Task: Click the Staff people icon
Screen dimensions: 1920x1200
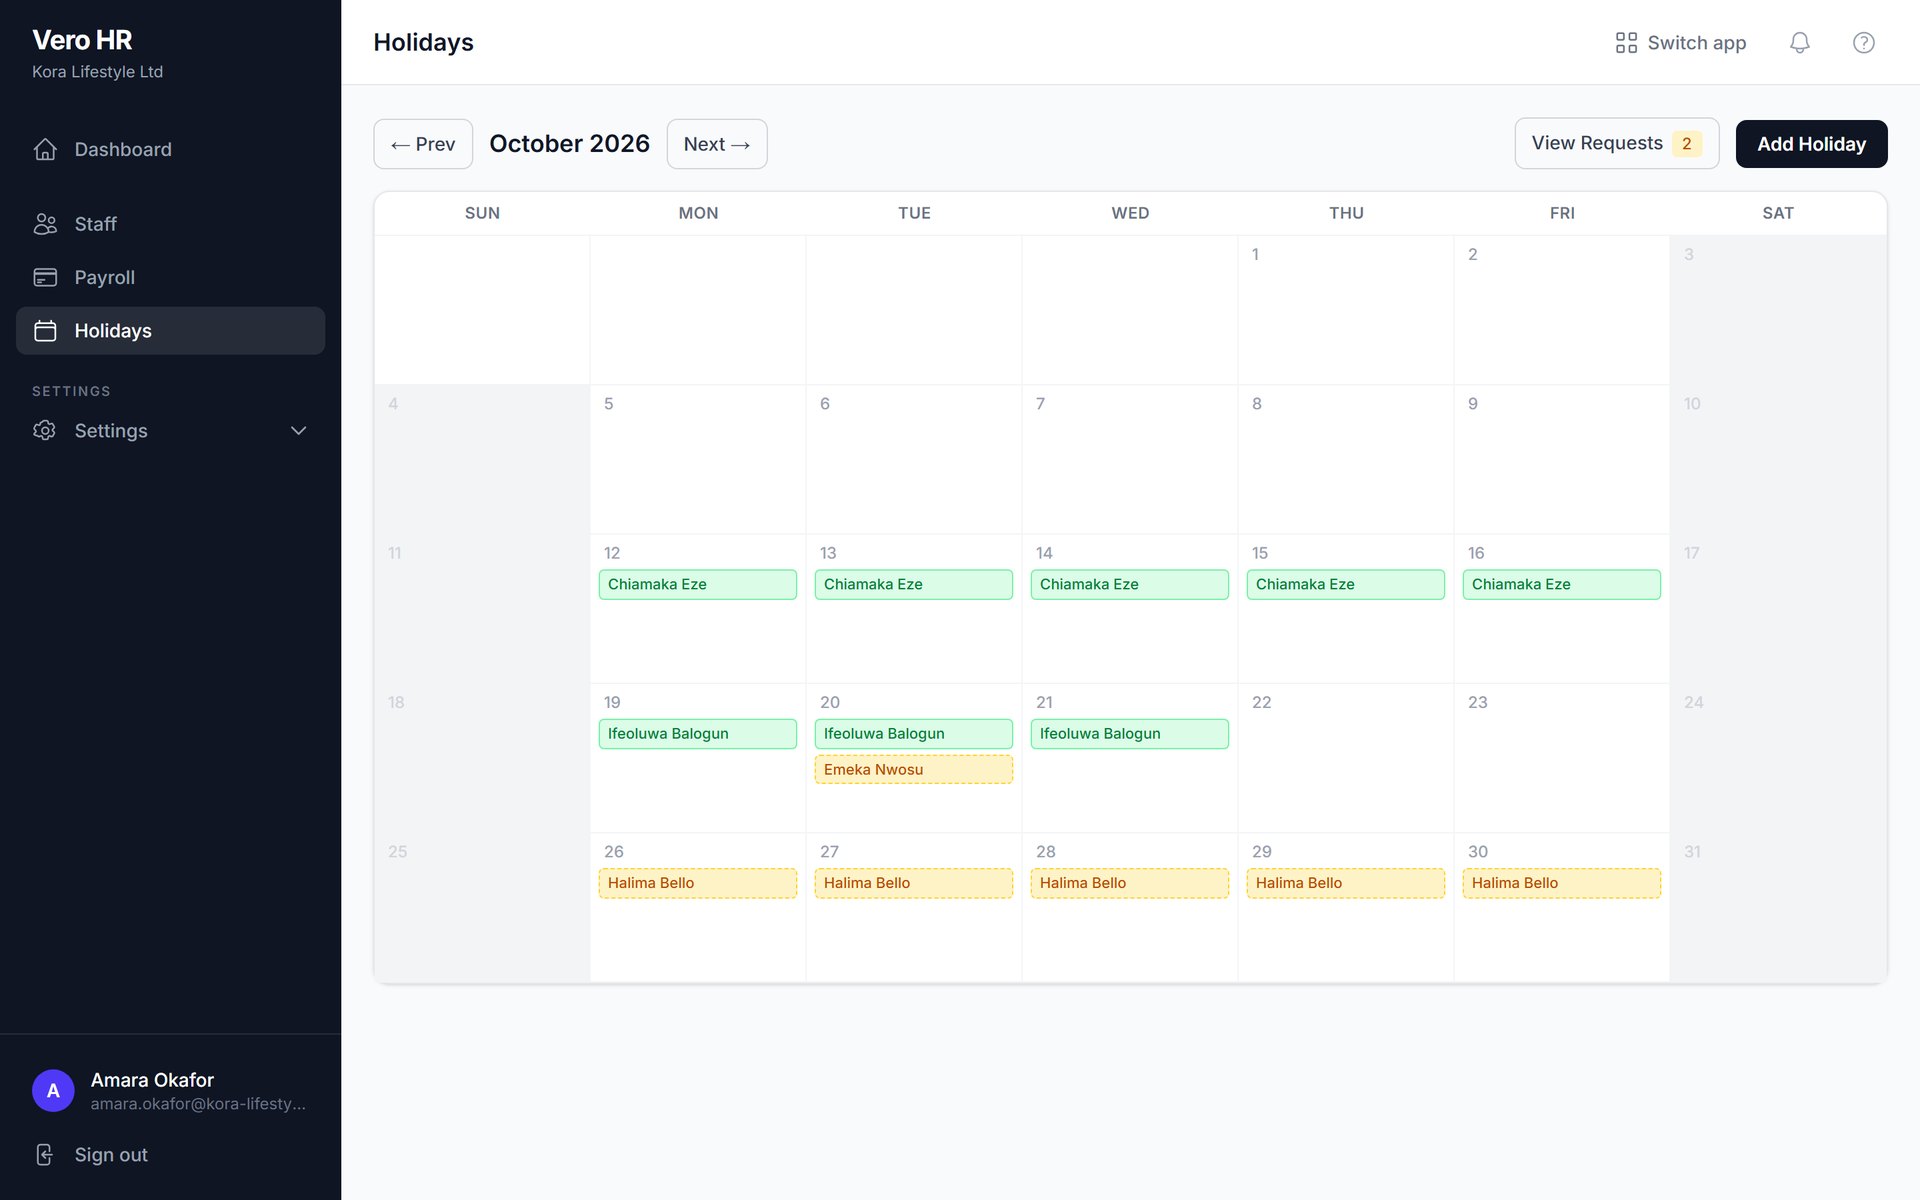Action: 45,224
